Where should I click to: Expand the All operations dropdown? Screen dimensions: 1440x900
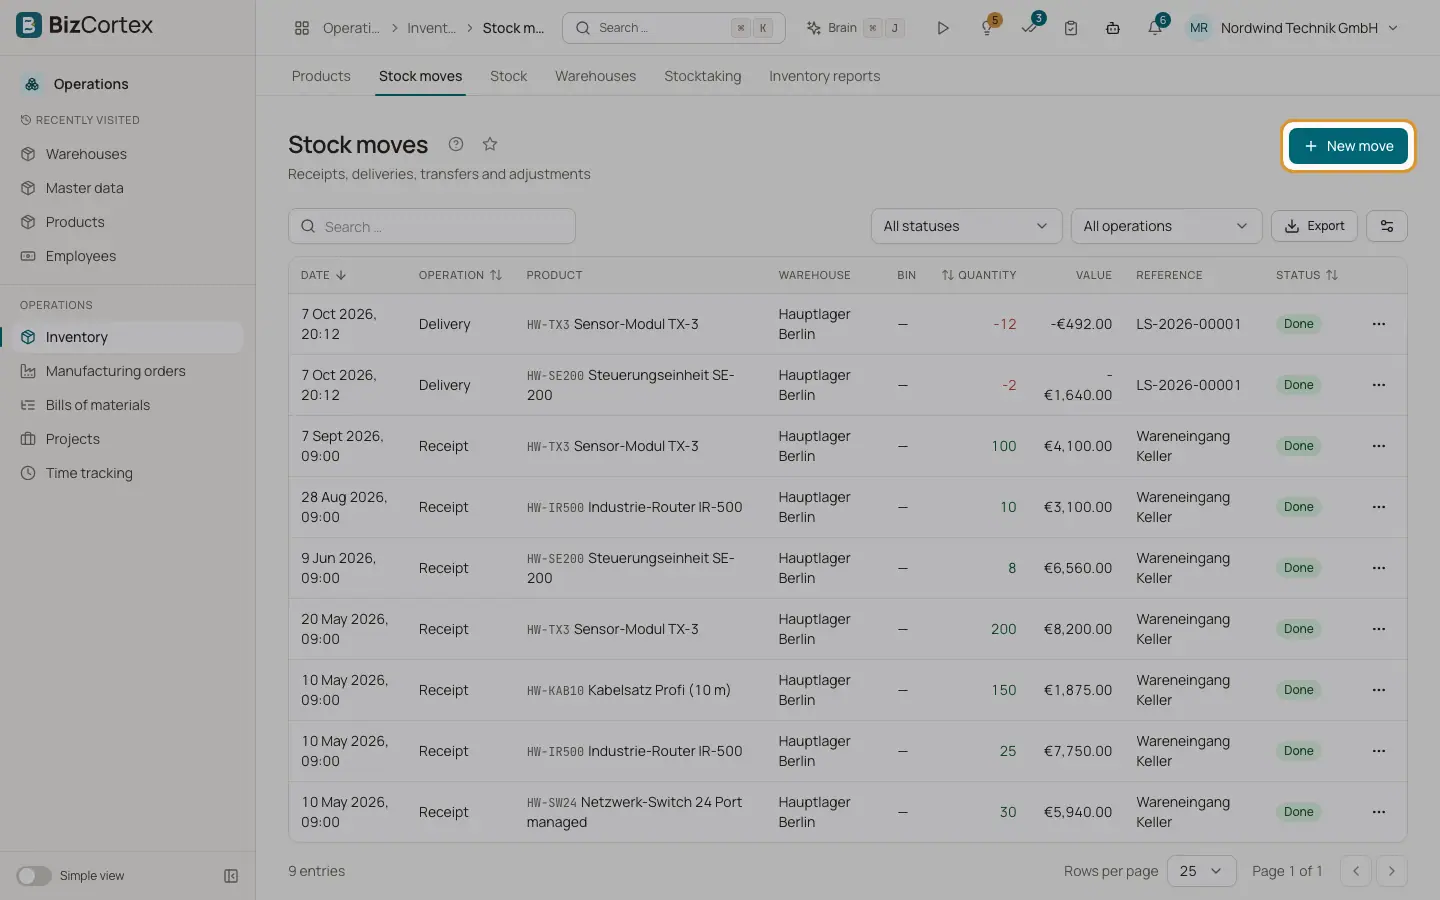pyautogui.click(x=1166, y=226)
